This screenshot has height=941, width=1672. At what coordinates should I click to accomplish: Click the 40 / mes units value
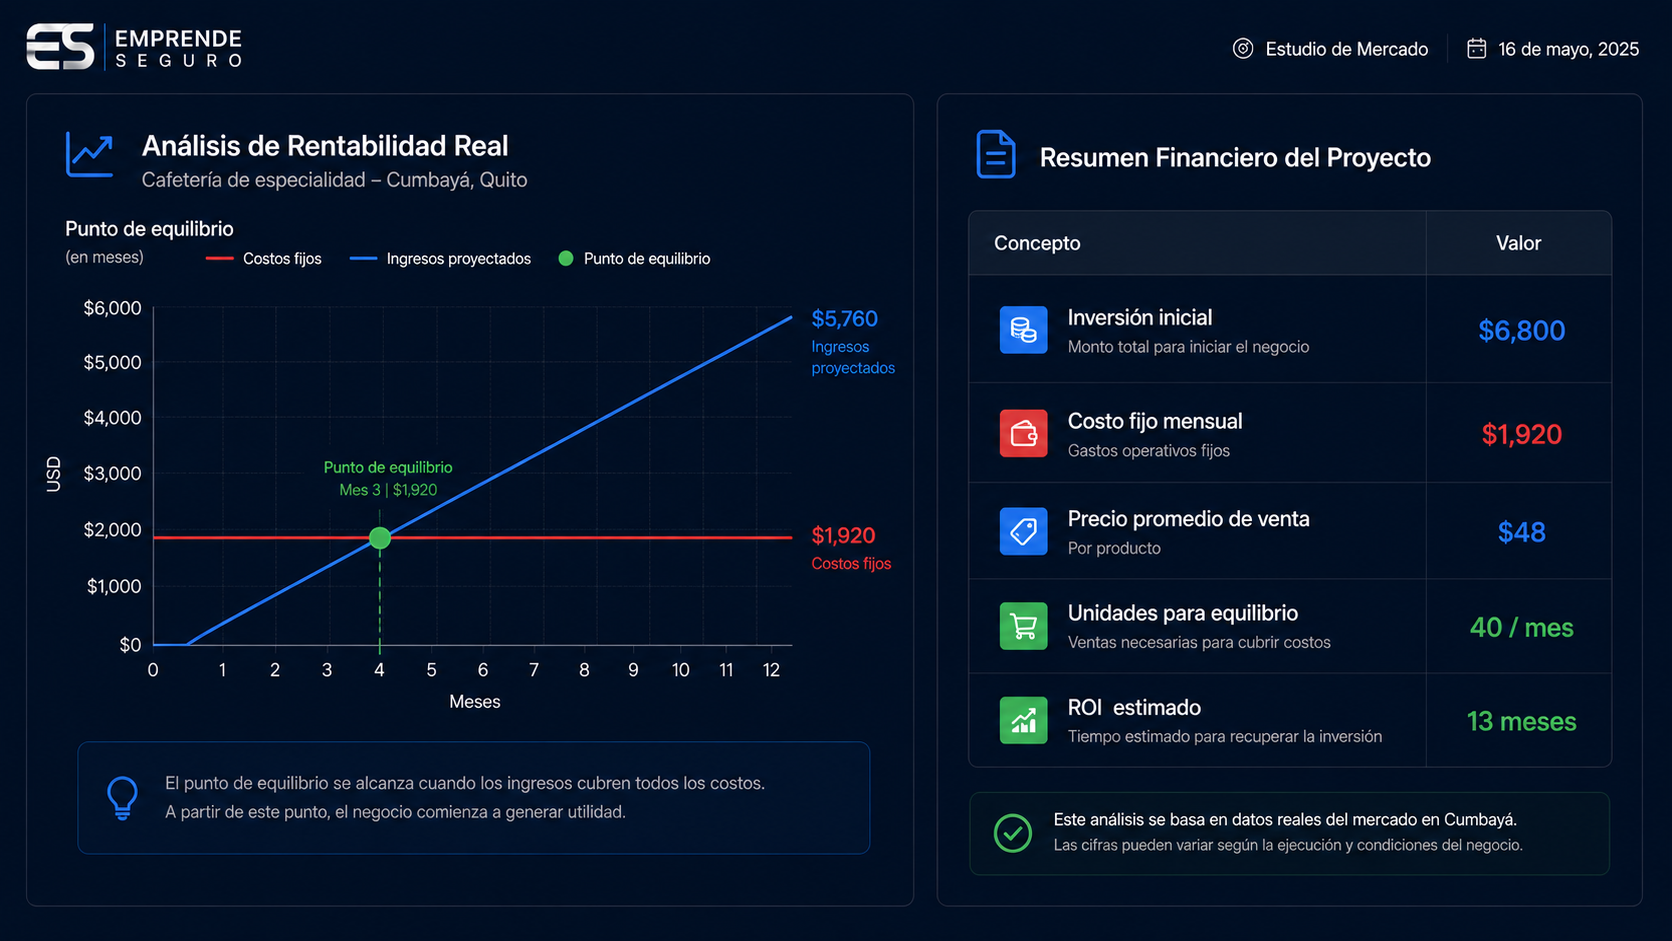click(x=1521, y=627)
